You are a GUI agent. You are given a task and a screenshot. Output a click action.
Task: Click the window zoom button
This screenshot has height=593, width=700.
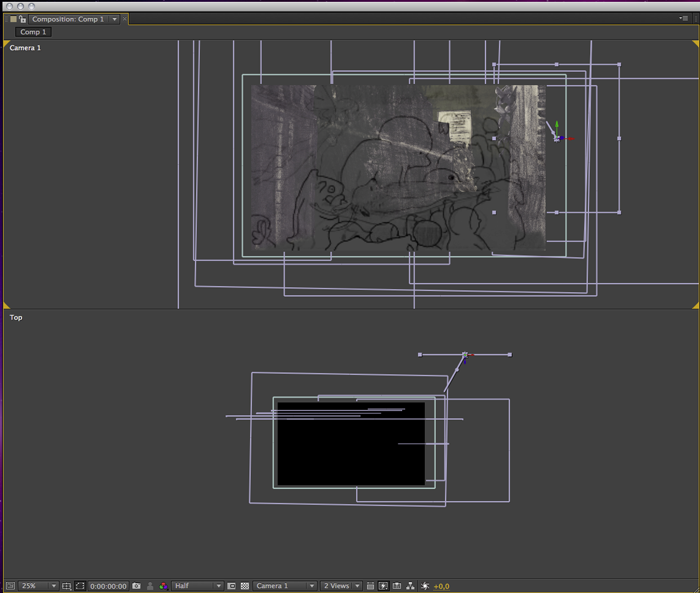coord(31,6)
